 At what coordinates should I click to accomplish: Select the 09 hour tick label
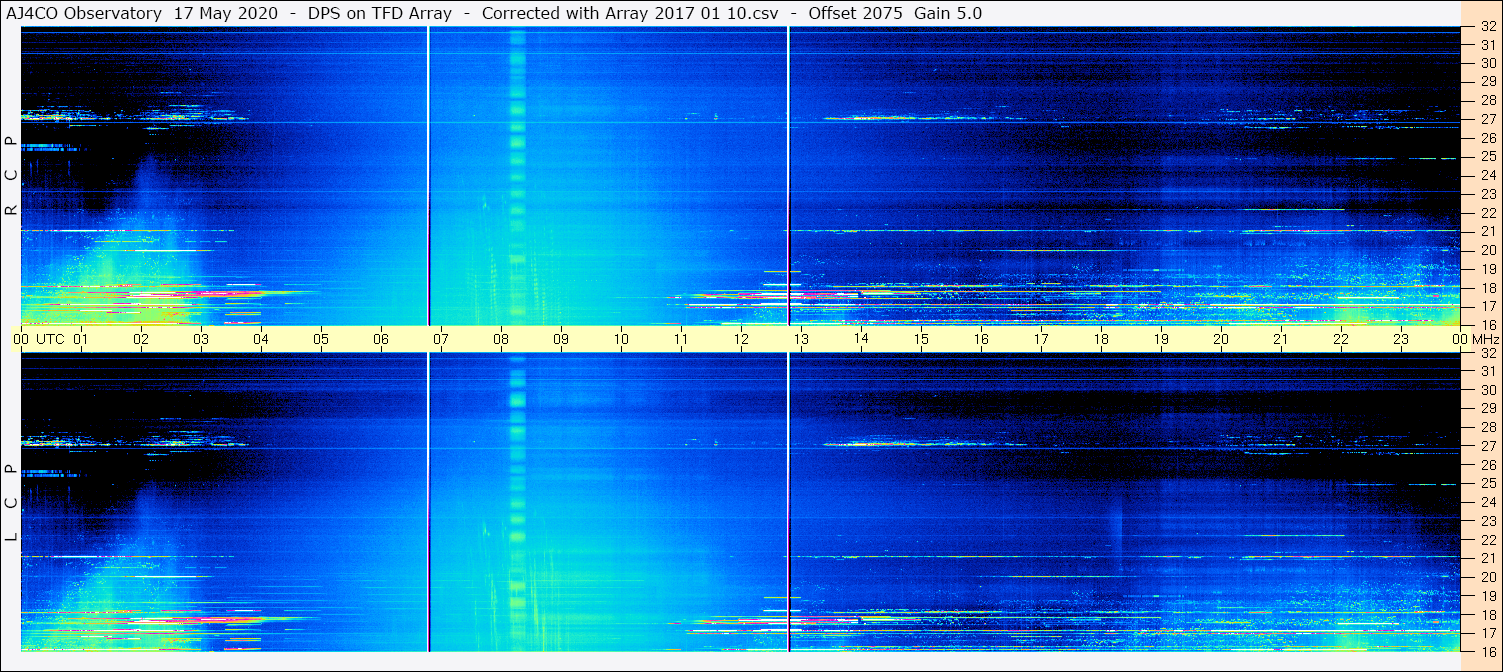pos(561,339)
